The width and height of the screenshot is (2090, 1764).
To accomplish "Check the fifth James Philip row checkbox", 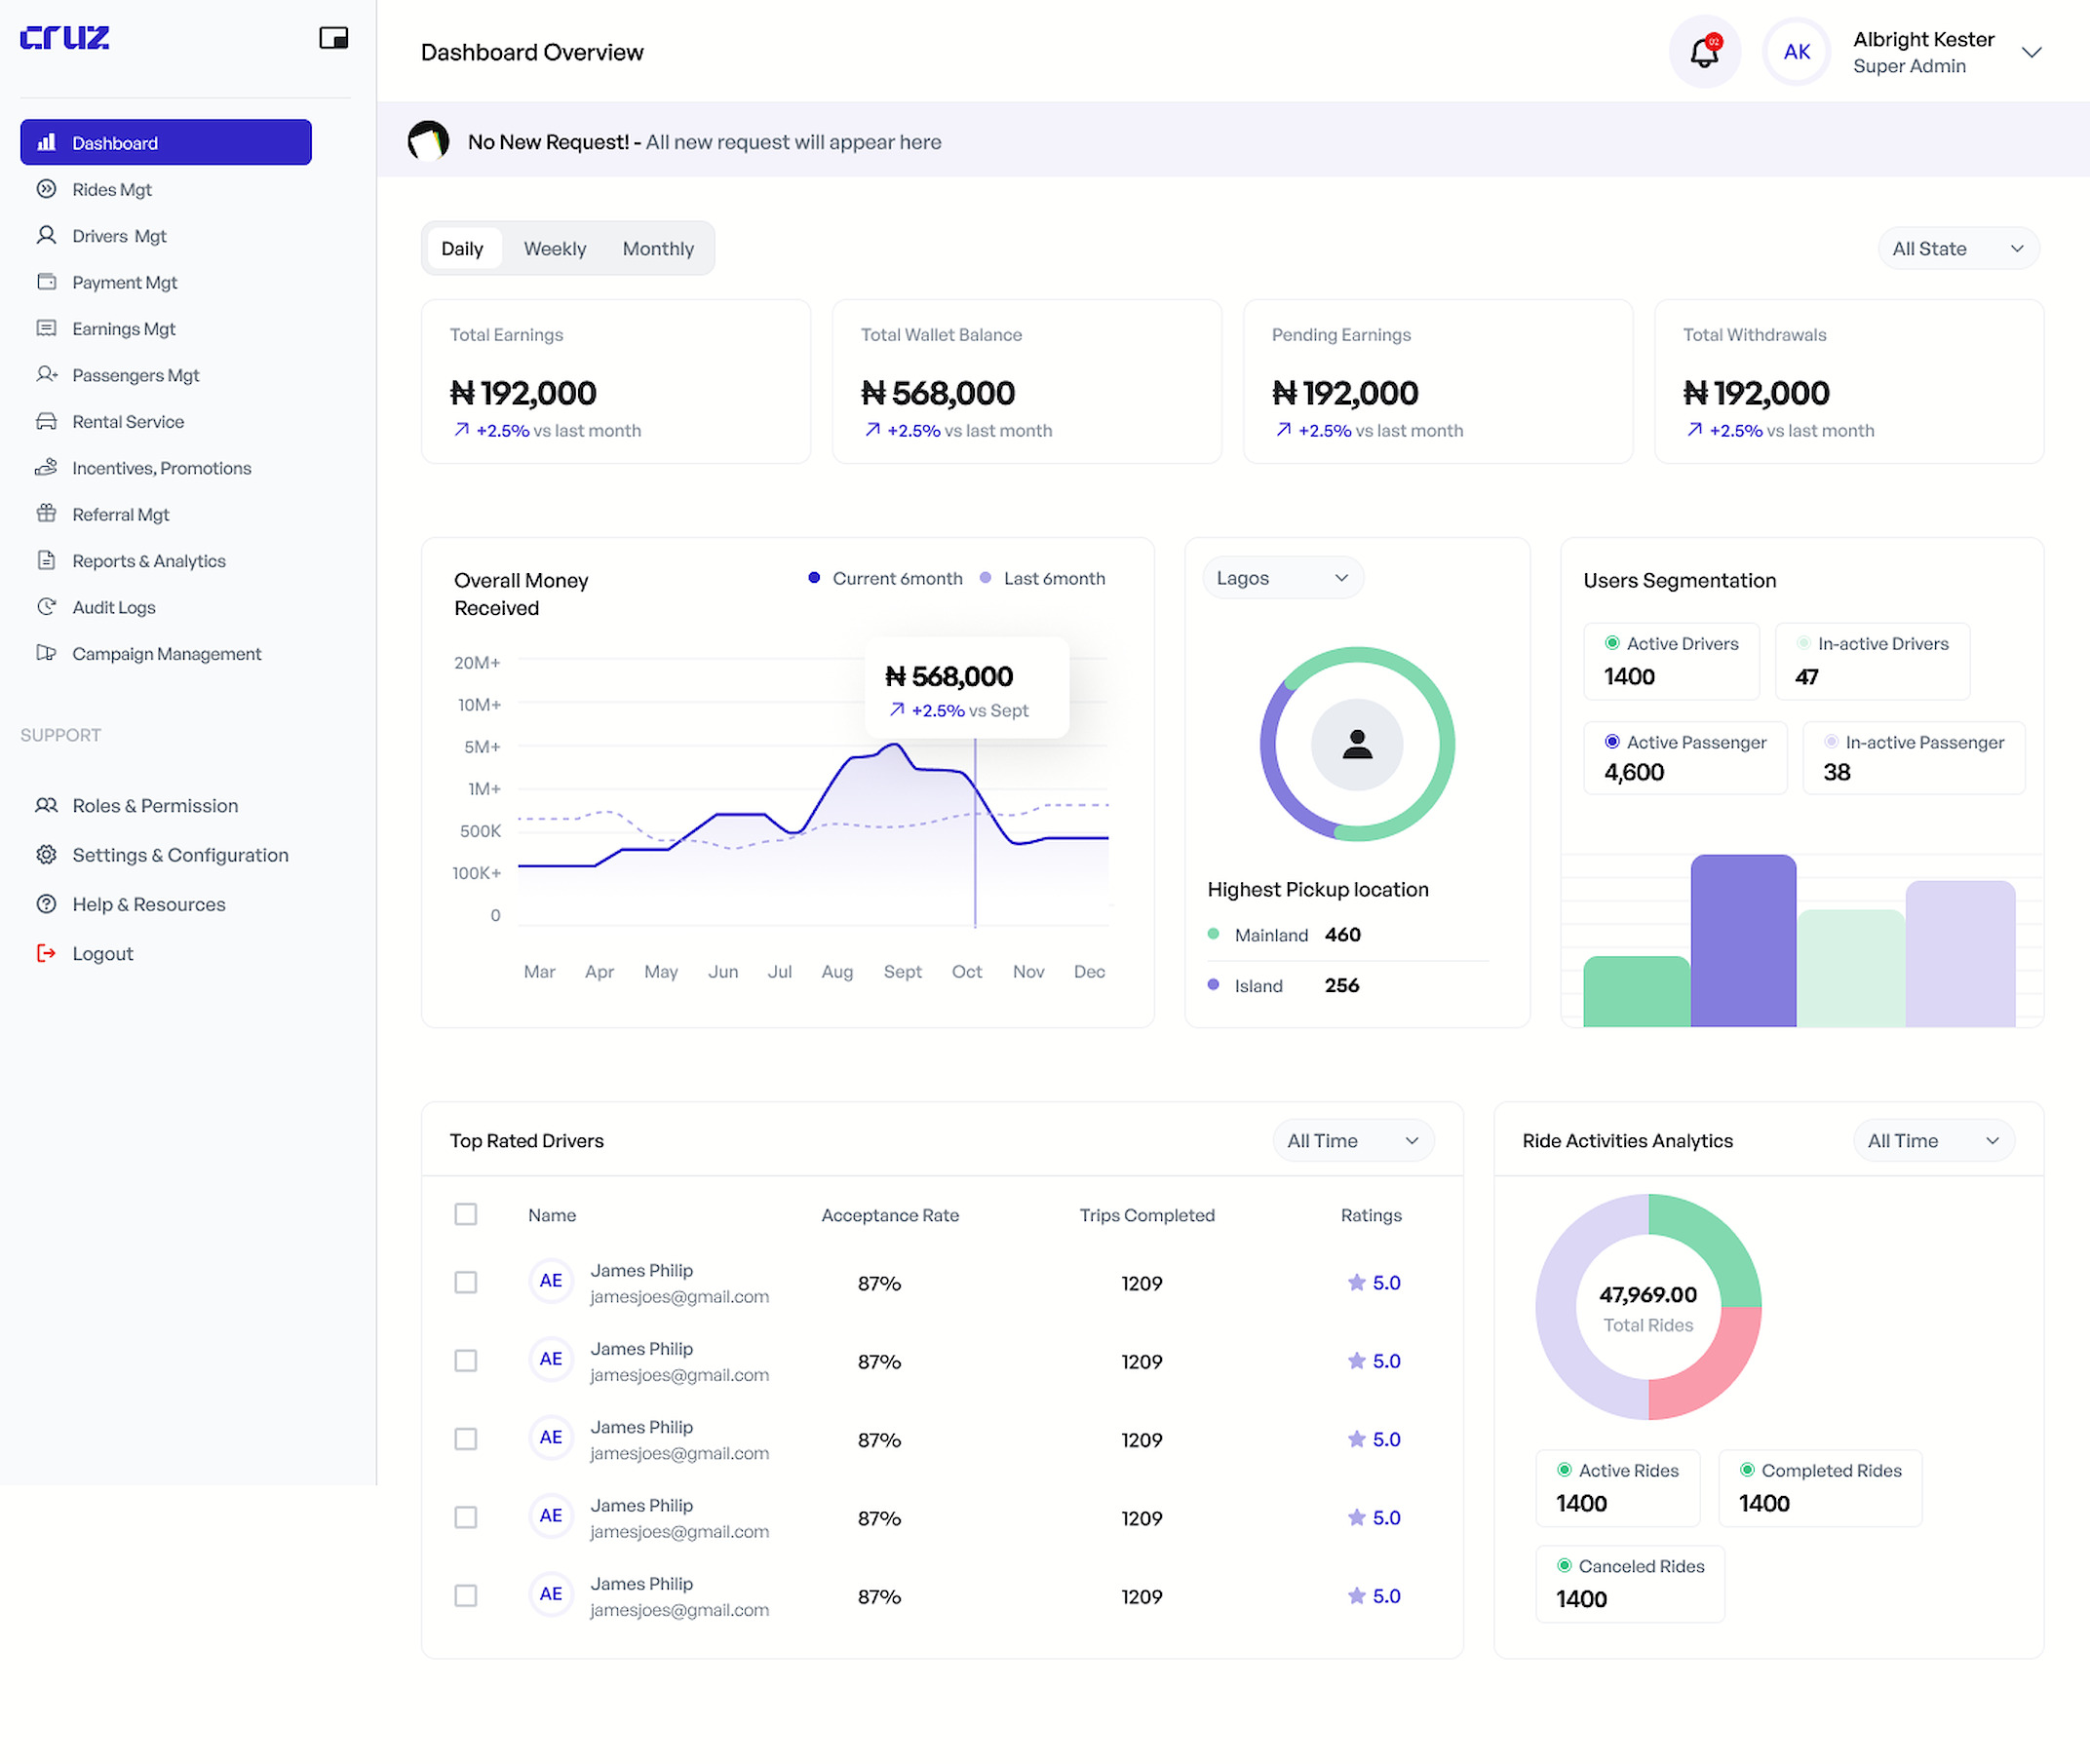I will [466, 1595].
